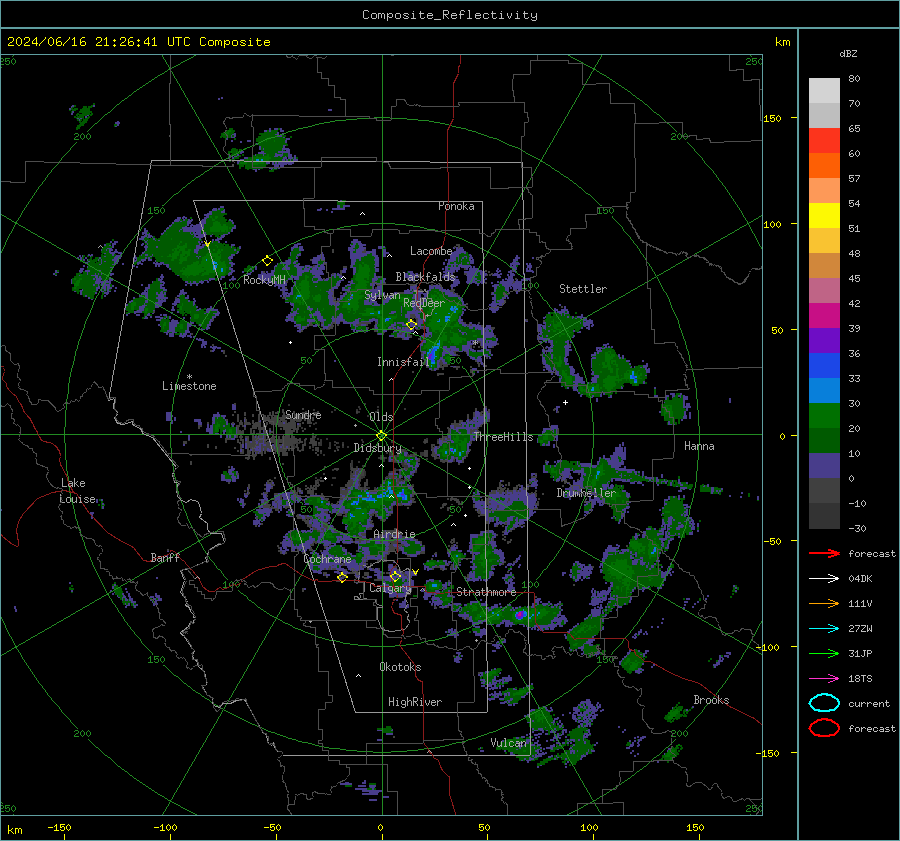Click the Sylvan label on the map
900x841 pixels.
tap(382, 295)
